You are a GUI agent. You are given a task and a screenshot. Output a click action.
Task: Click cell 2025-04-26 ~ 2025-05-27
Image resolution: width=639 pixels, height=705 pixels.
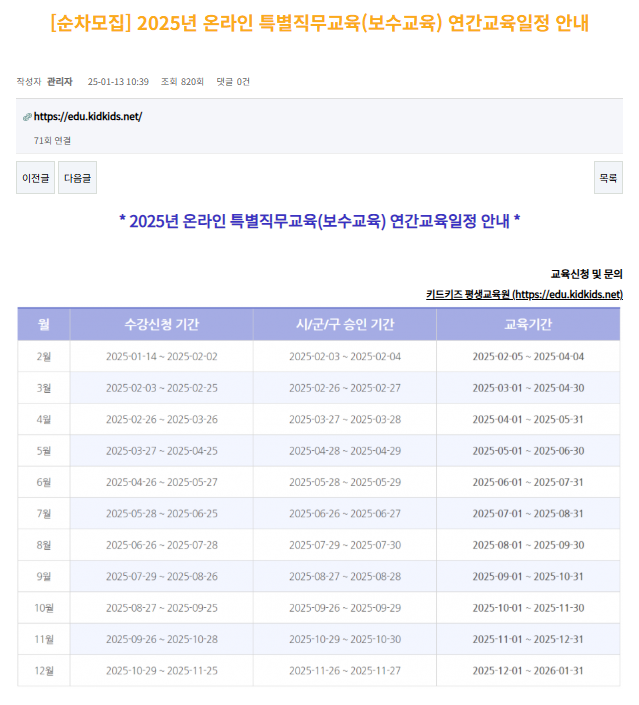(162, 482)
